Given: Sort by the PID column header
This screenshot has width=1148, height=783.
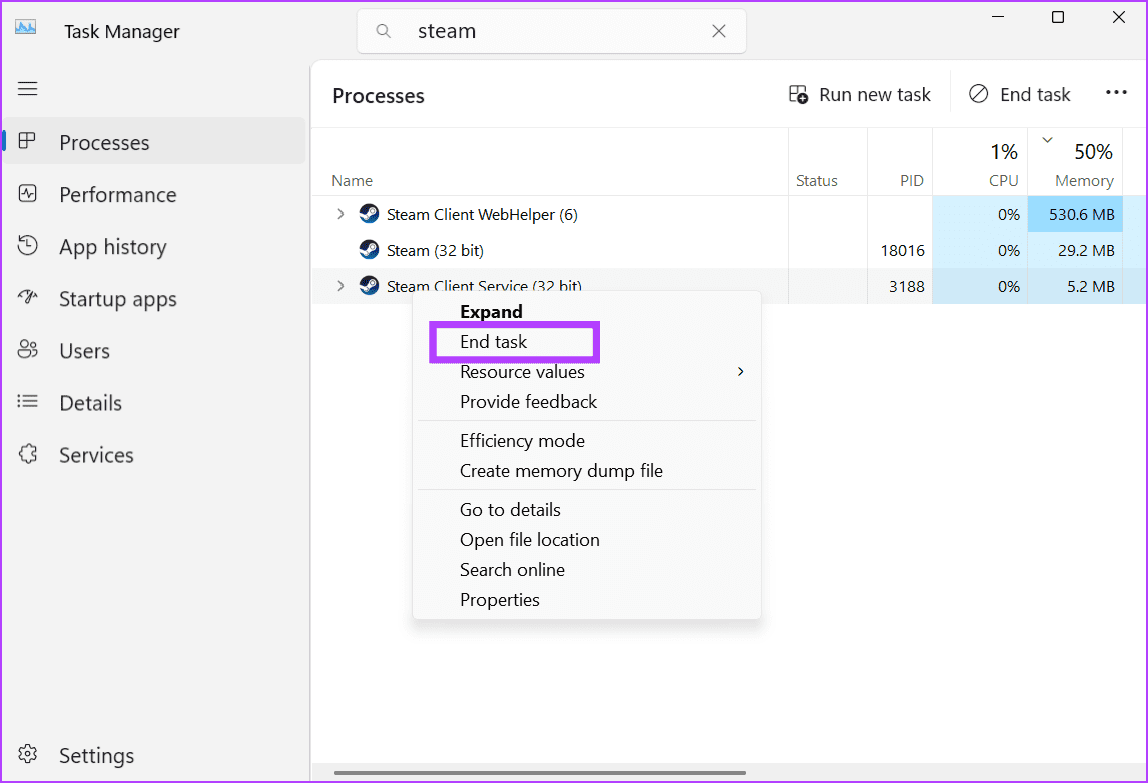Looking at the screenshot, I should click(x=912, y=180).
